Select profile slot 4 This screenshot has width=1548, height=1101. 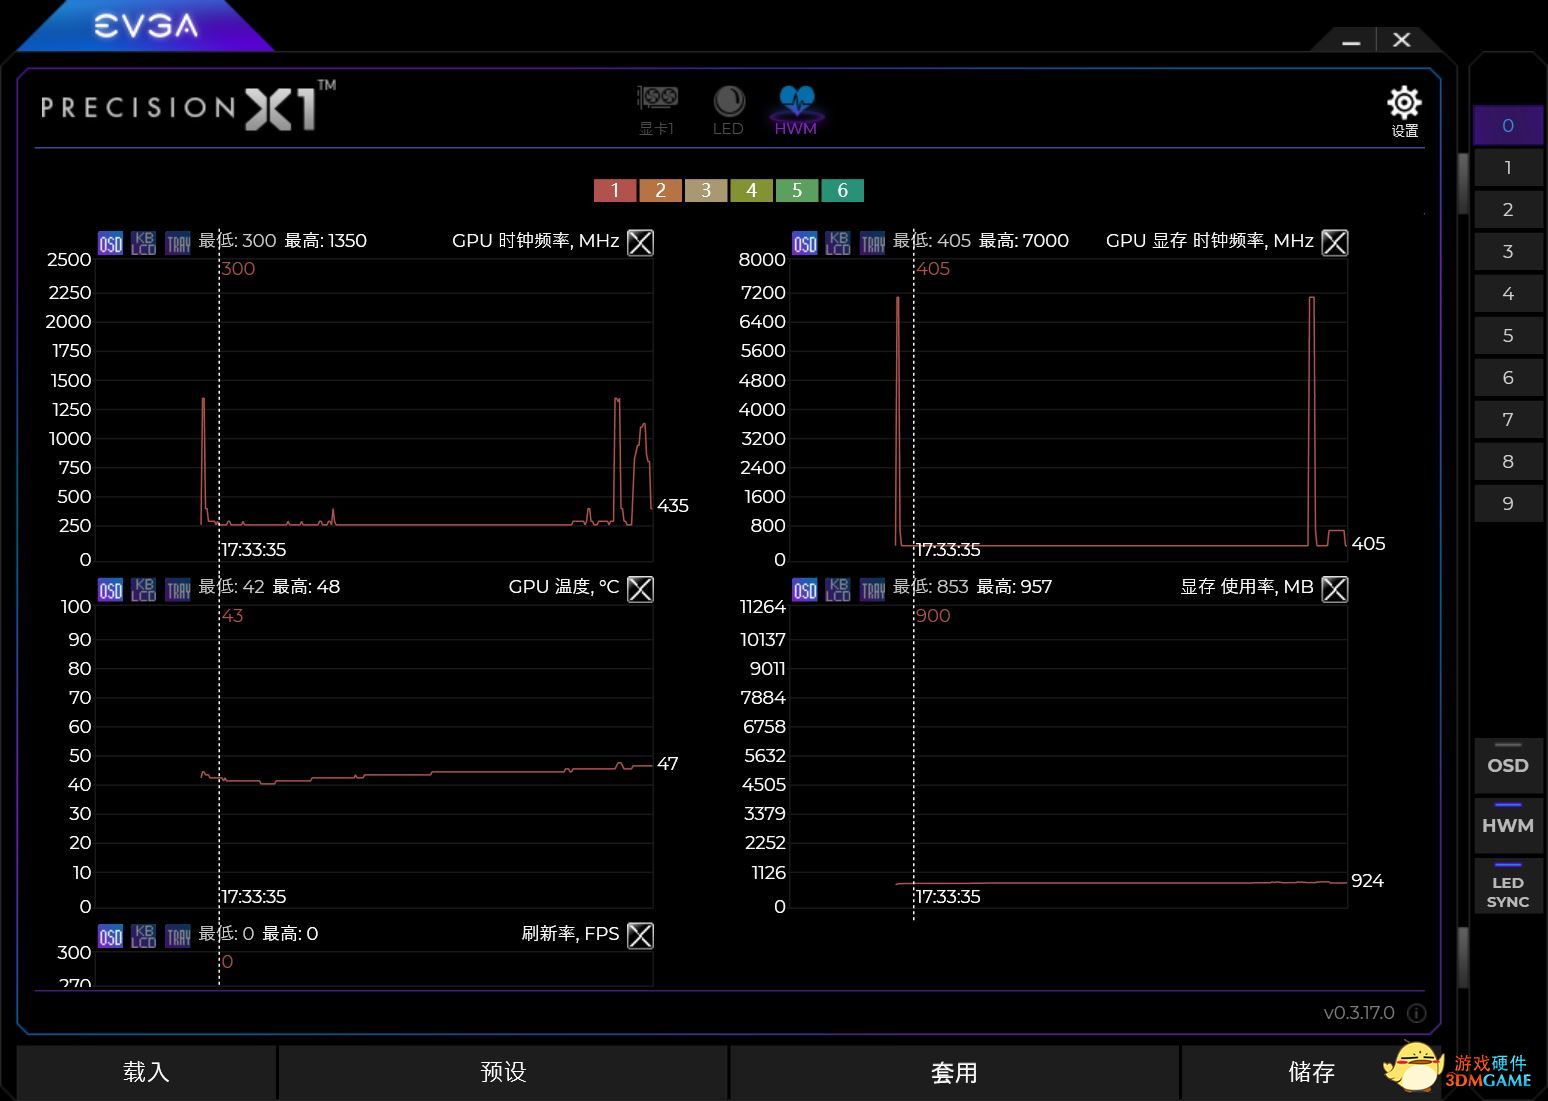tap(1508, 294)
